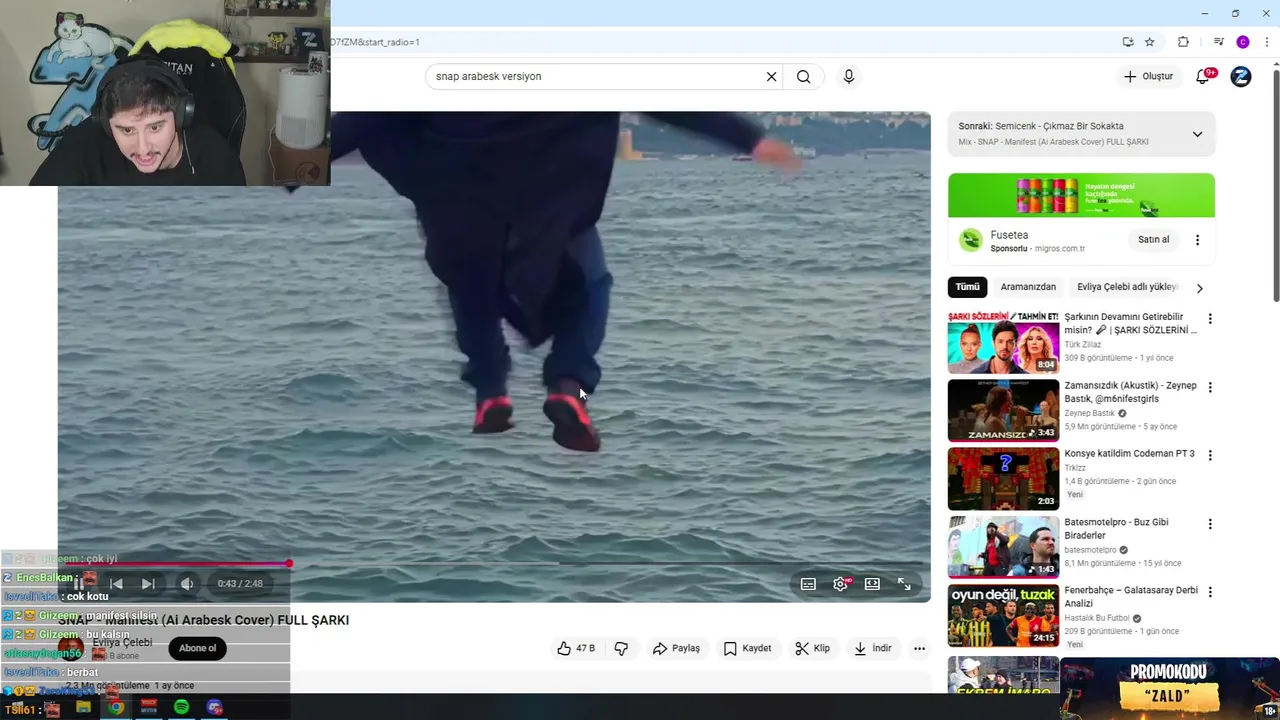
Task: Open Konsye katıldım Codeman PT 3 thumbnail
Action: (1003, 478)
